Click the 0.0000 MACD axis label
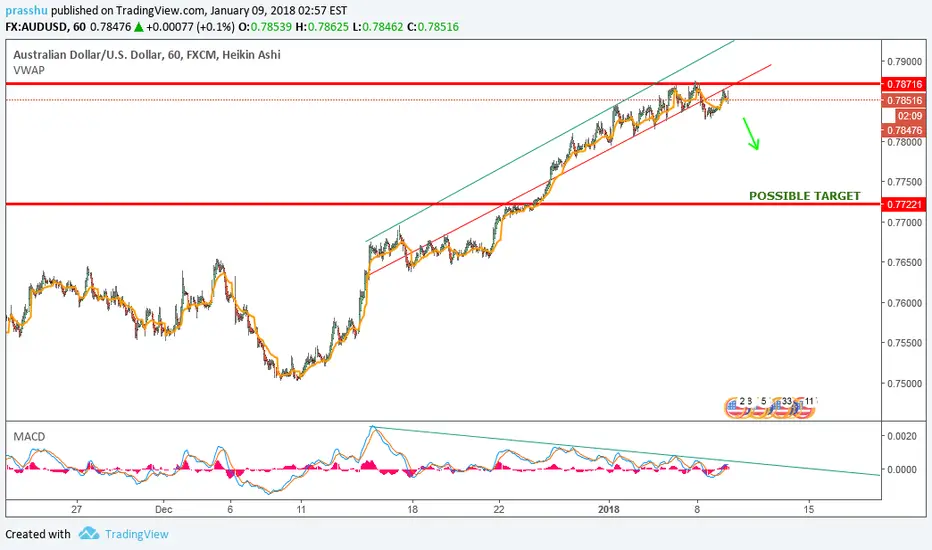932x550 pixels. pyautogui.click(x=902, y=469)
